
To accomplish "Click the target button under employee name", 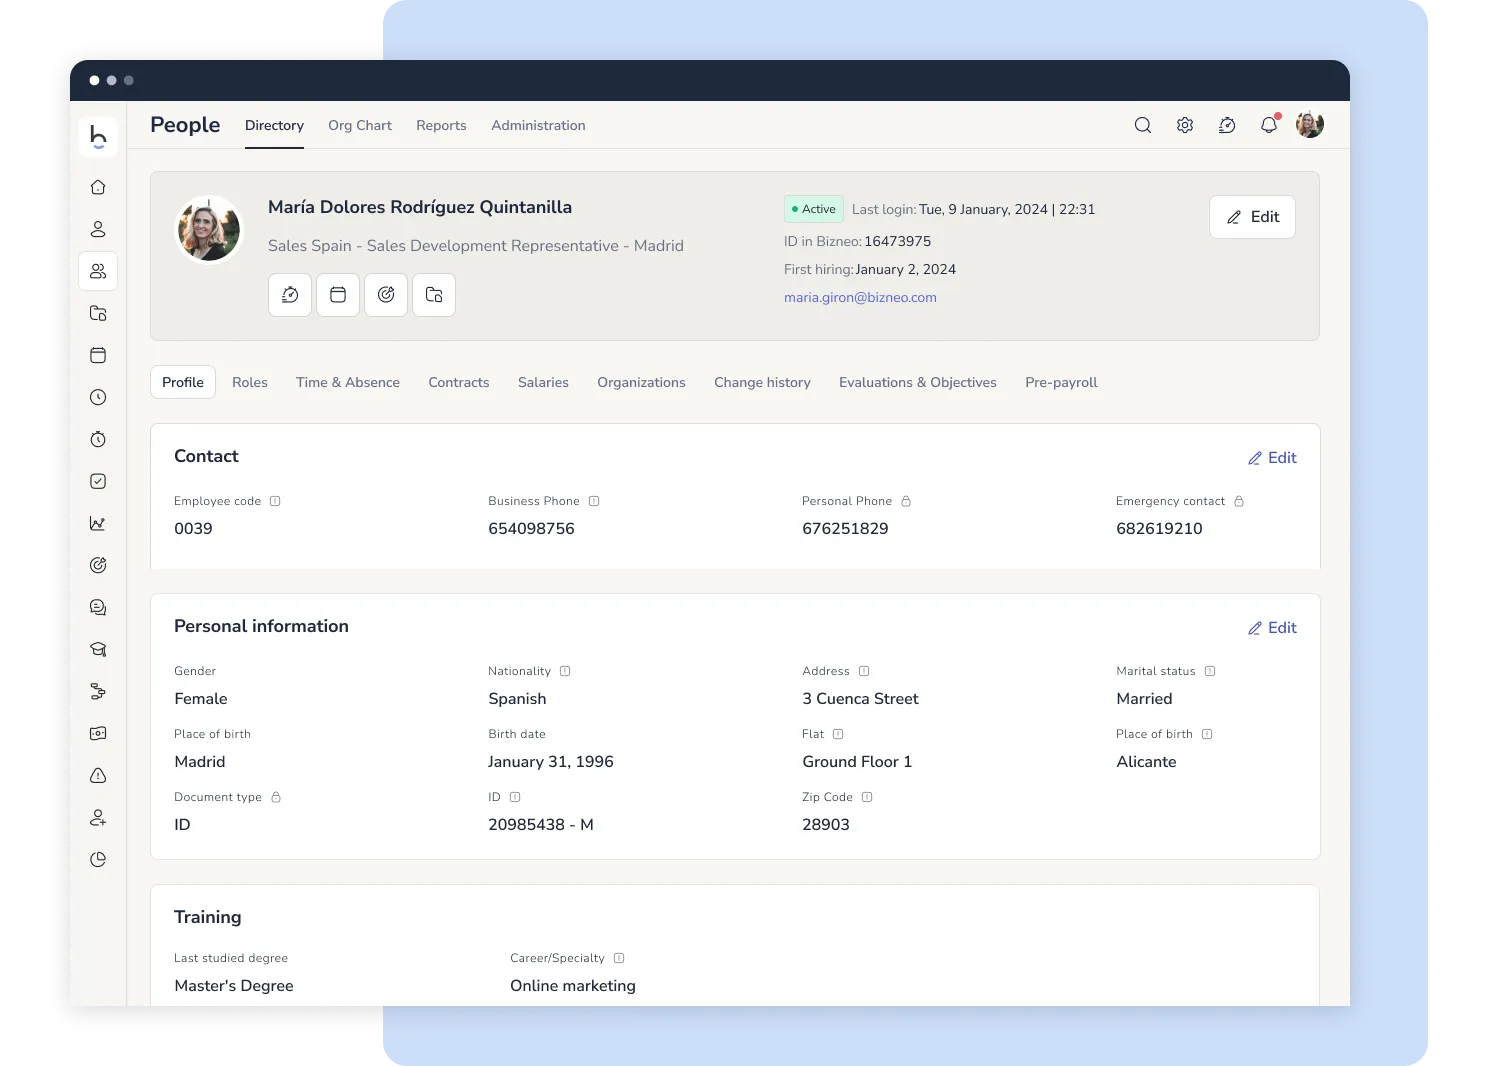I will pyautogui.click(x=386, y=295).
